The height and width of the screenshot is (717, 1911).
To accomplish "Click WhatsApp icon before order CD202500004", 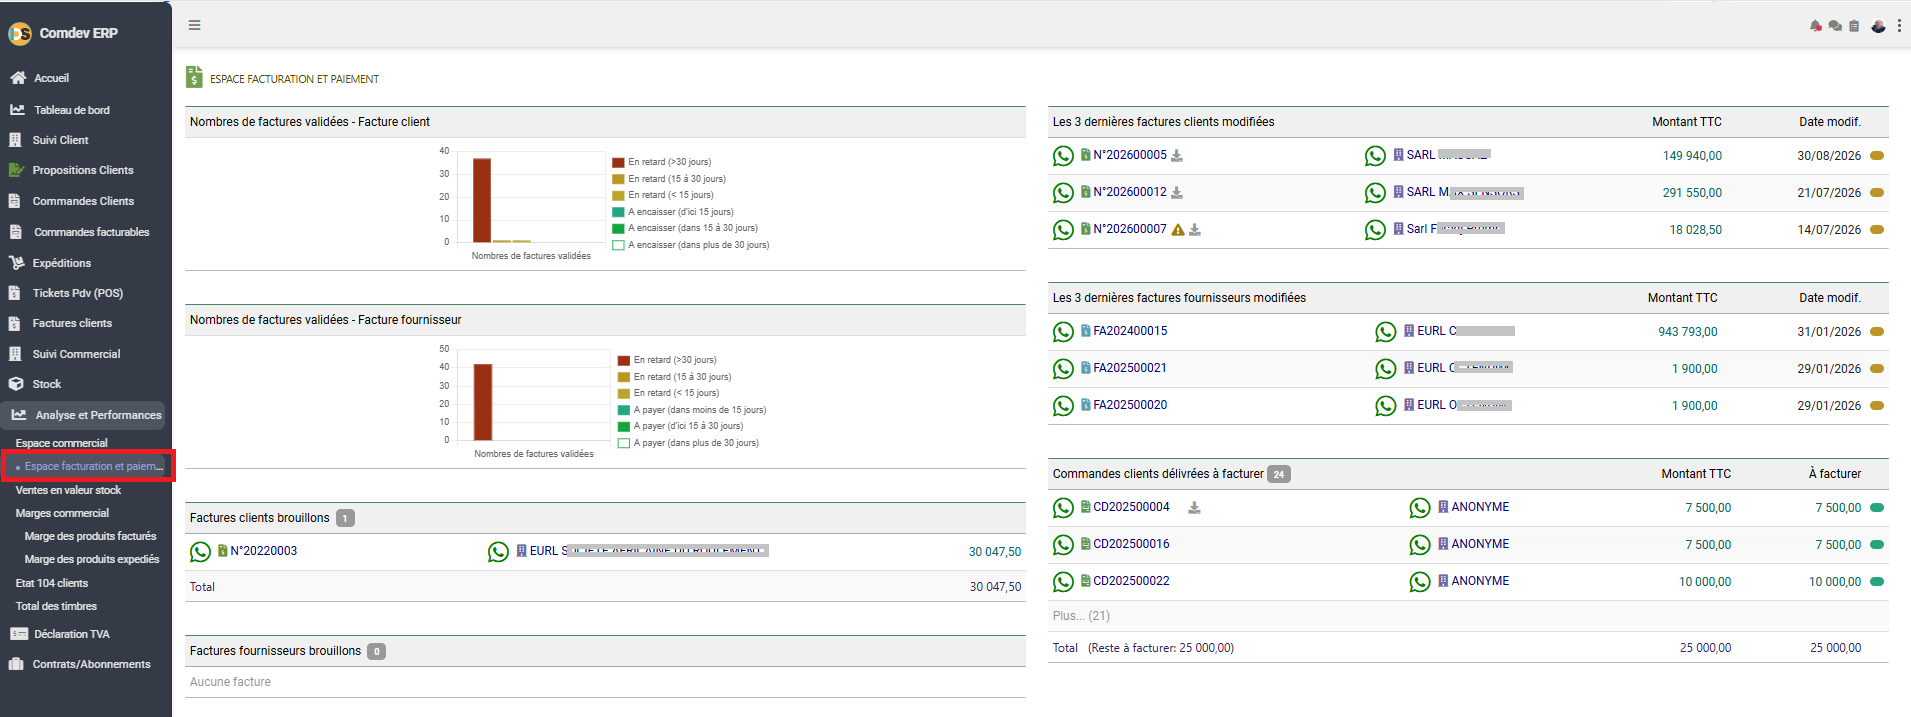I will point(1063,508).
